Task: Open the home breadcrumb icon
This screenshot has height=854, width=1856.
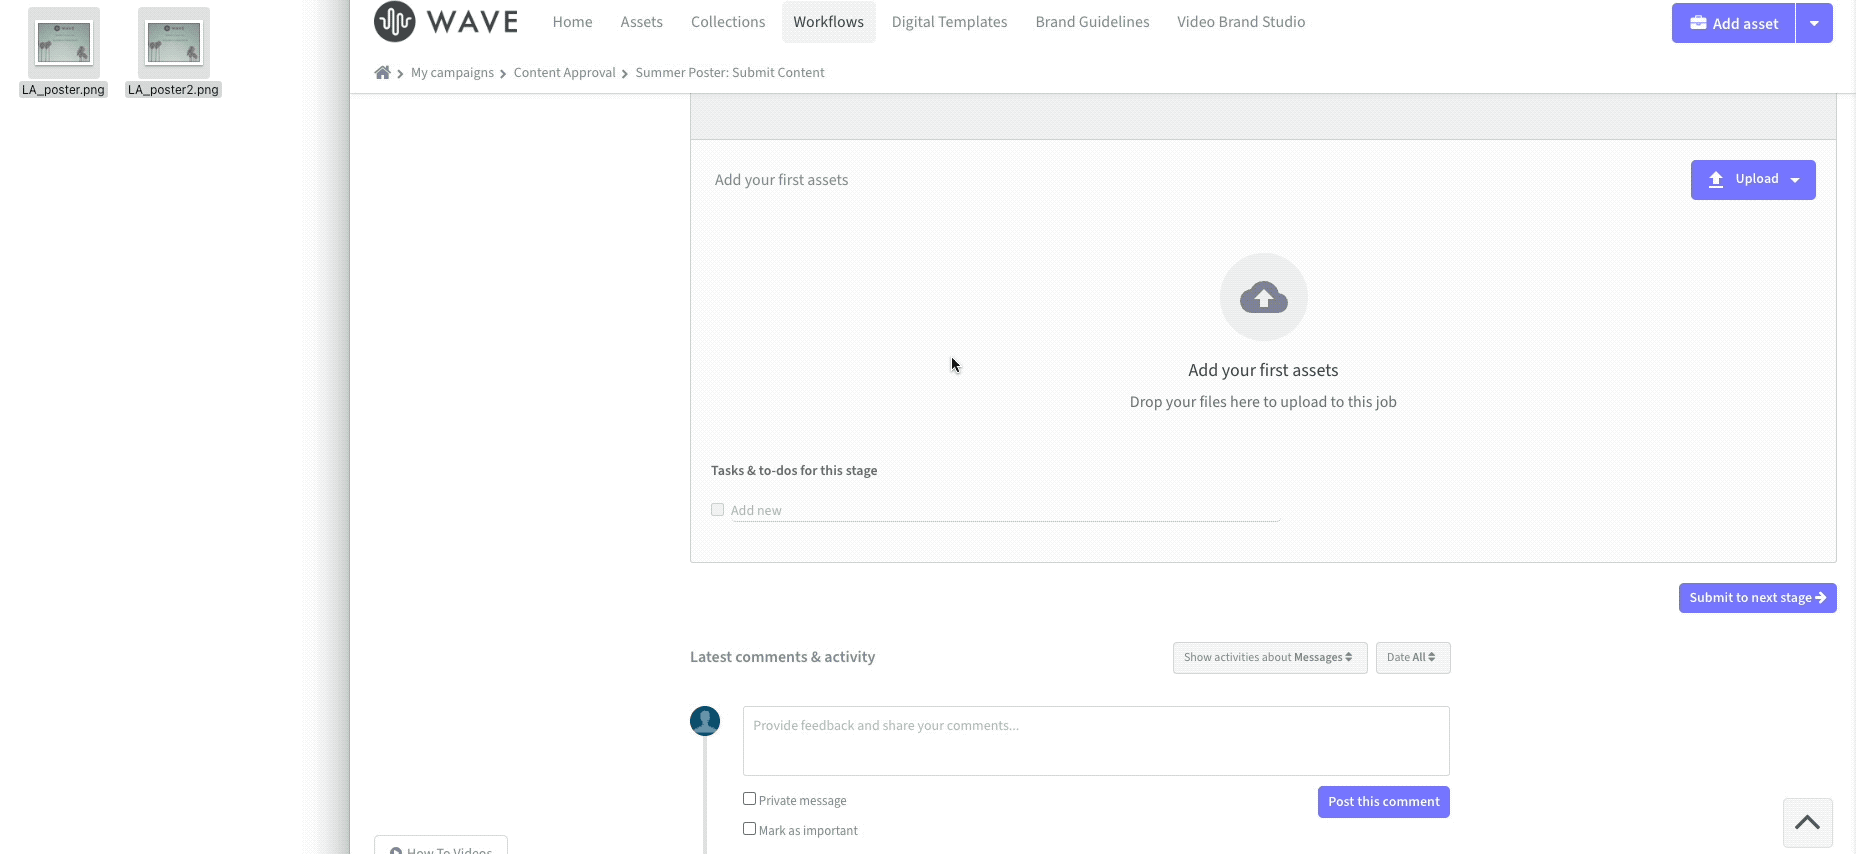Action: (x=382, y=72)
